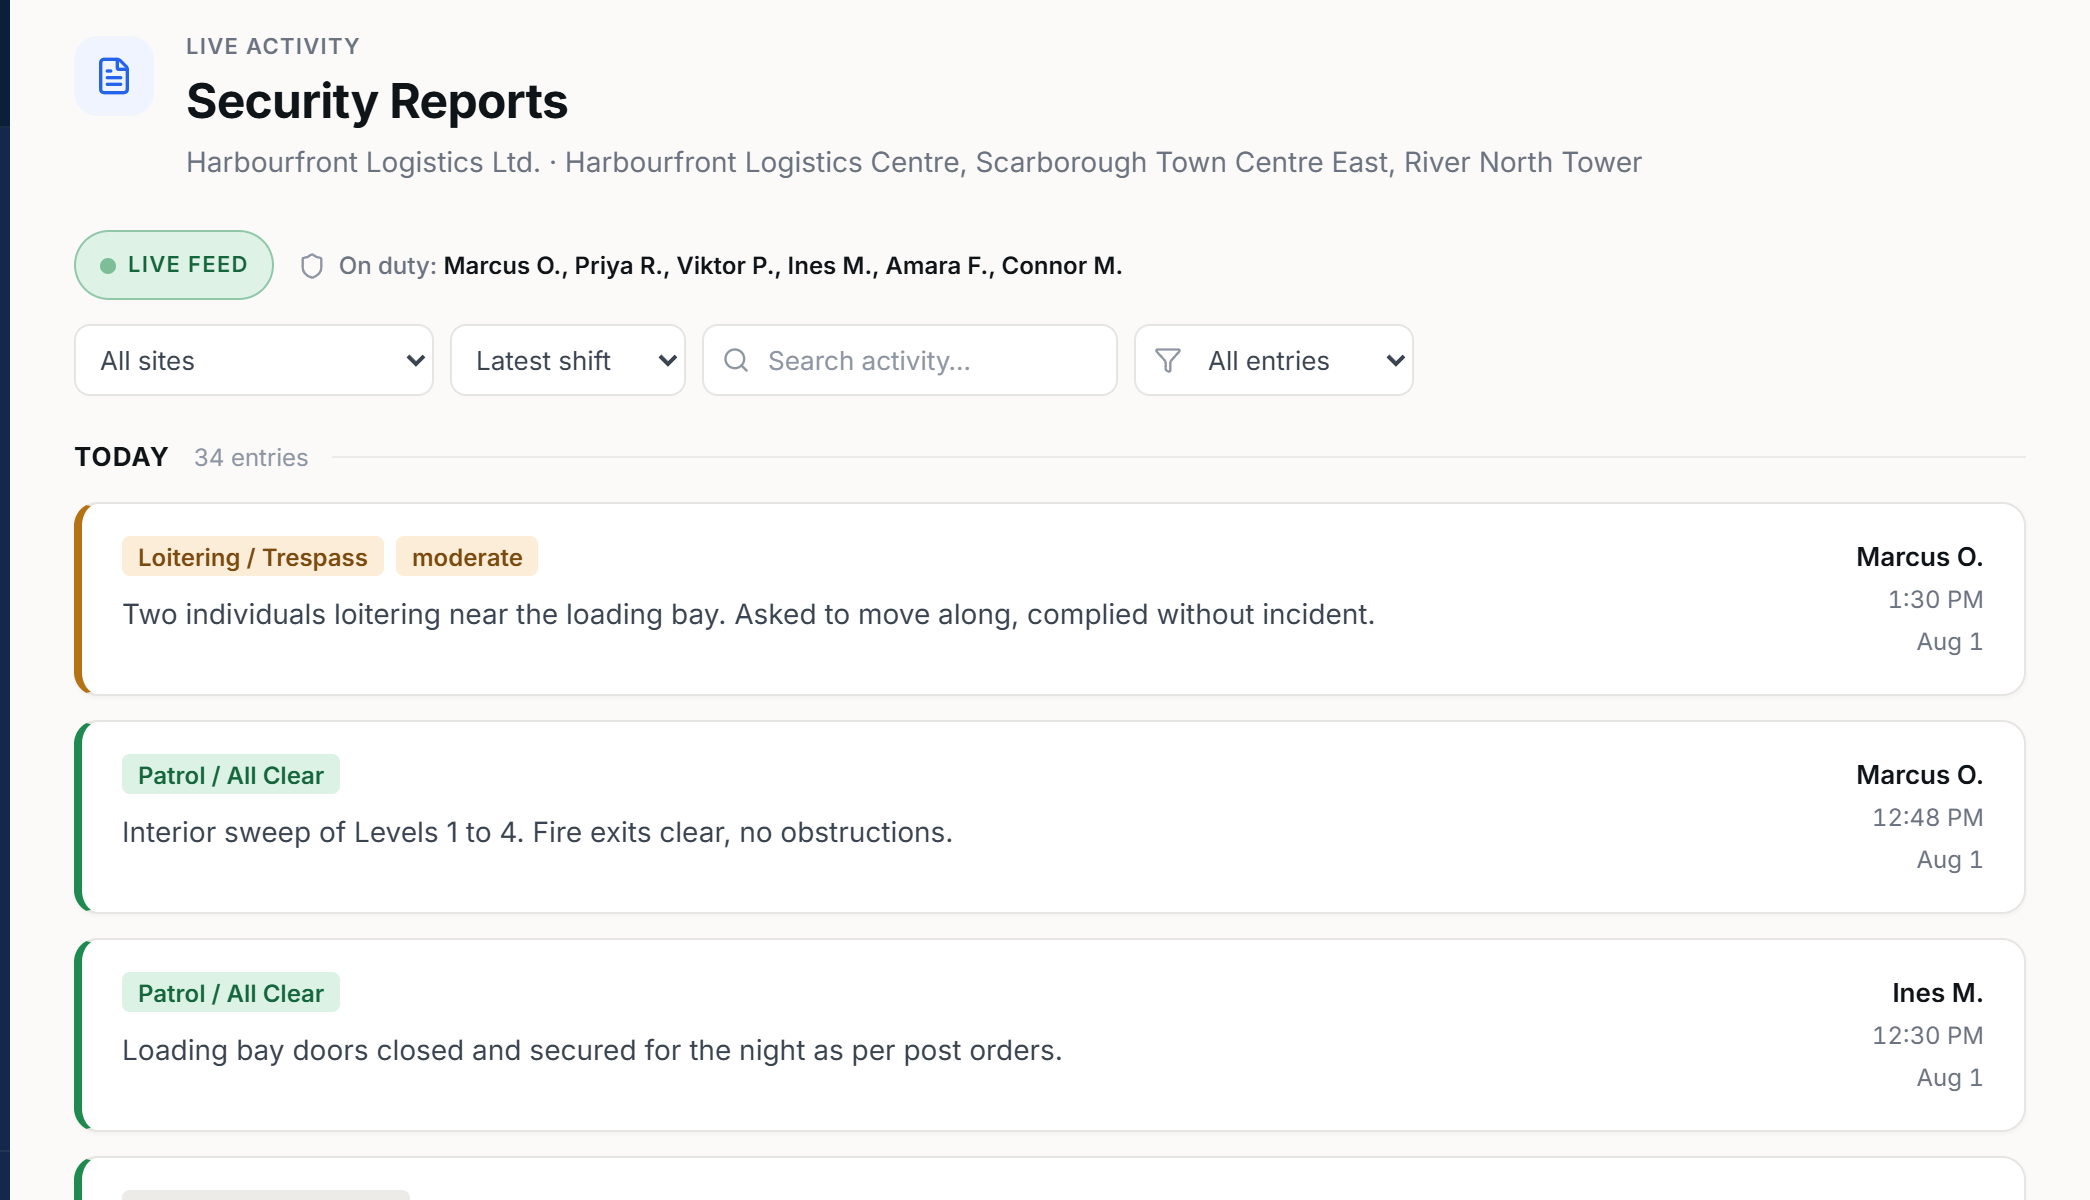
Task: Click the LIVE ACTIVITY label
Action: tap(273, 46)
